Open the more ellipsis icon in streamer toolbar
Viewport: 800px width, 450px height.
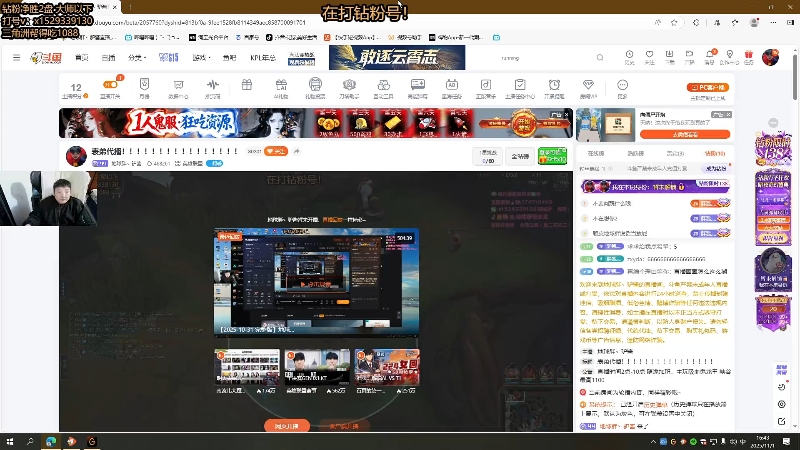(x=622, y=85)
